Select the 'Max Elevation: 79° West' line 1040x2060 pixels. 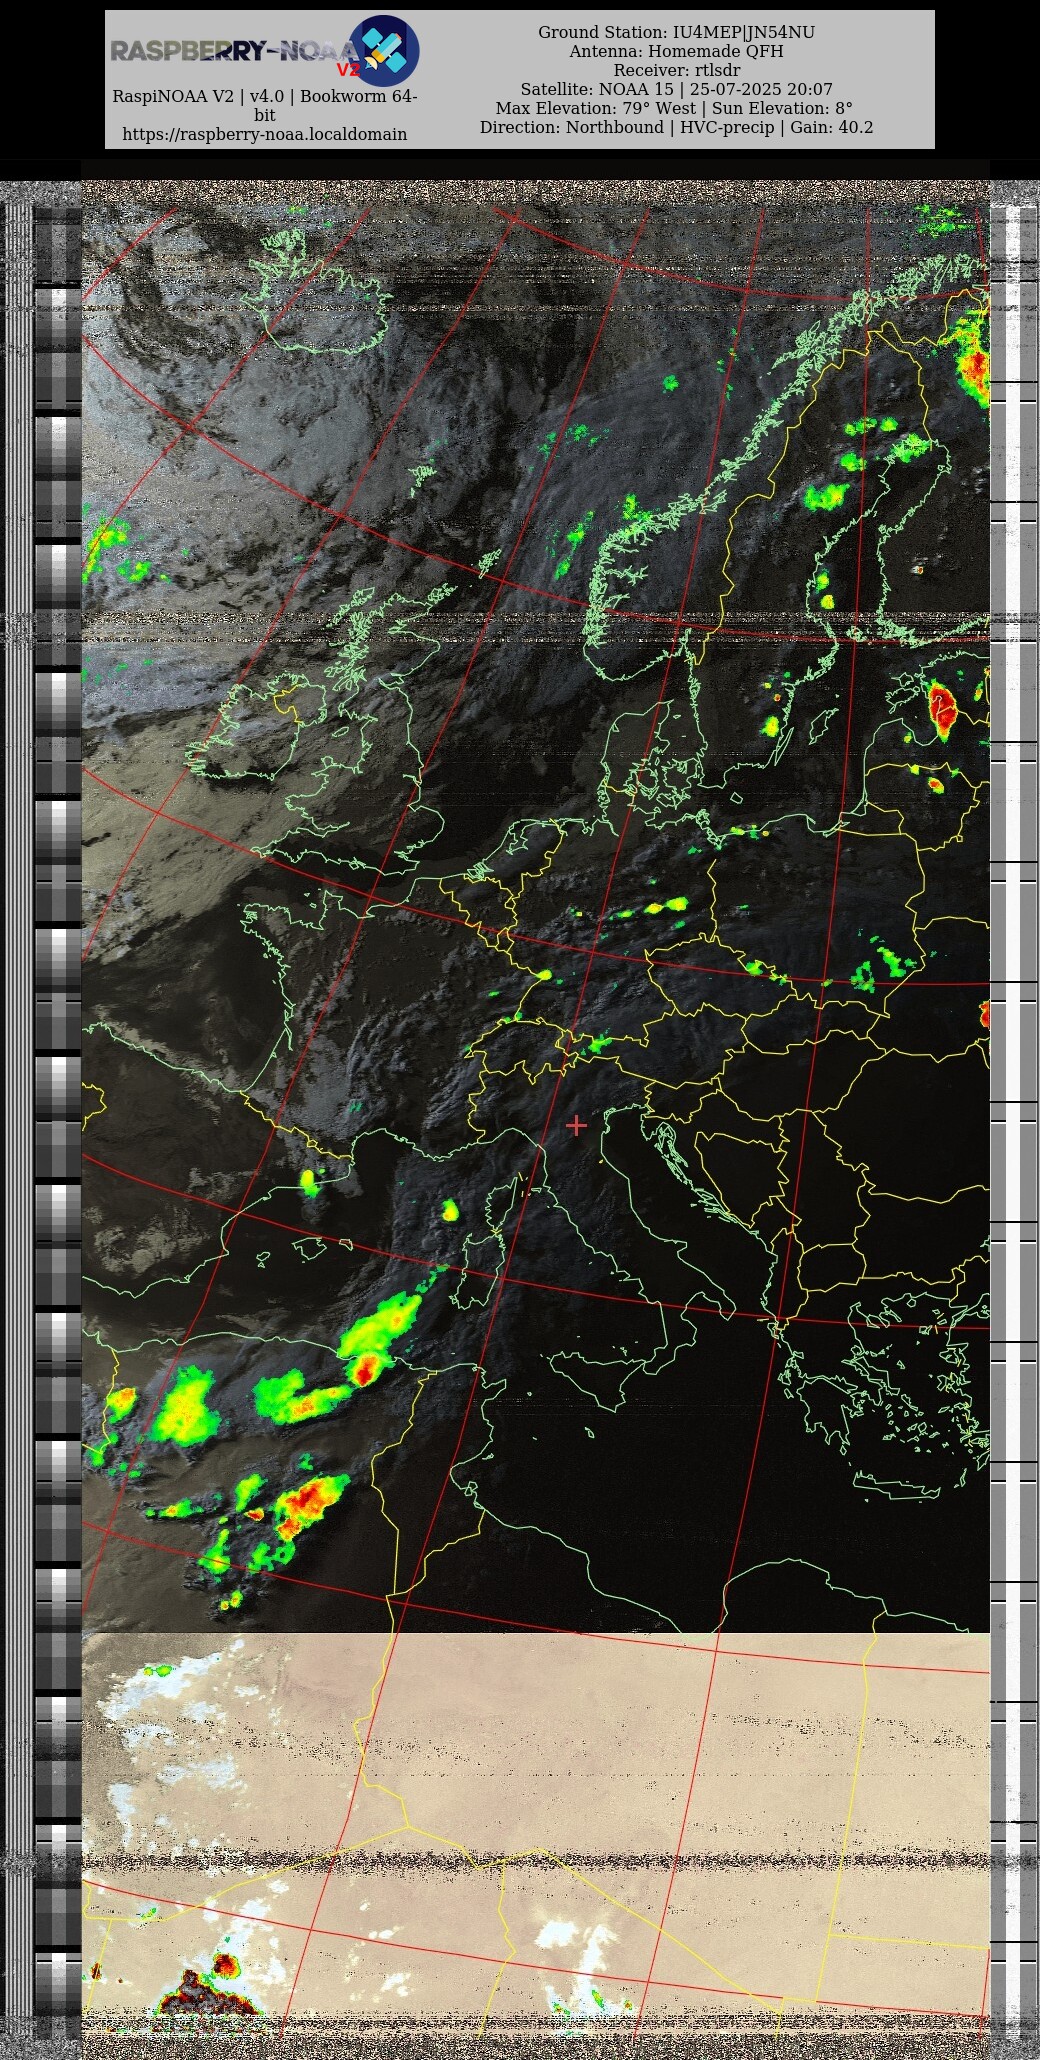pyautogui.click(x=676, y=108)
